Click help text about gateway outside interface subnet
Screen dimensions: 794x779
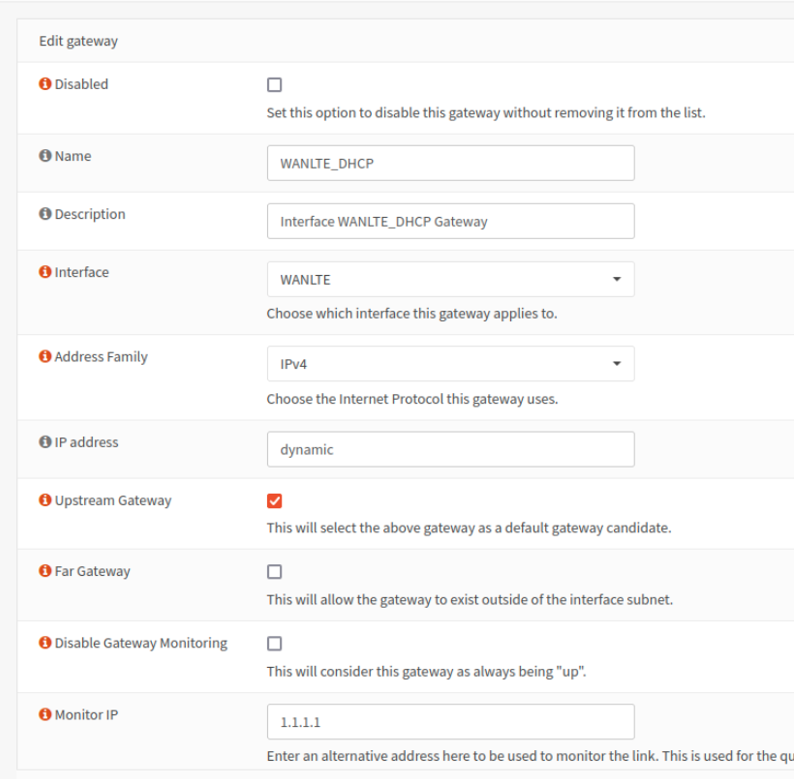pyautogui.click(x=470, y=600)
